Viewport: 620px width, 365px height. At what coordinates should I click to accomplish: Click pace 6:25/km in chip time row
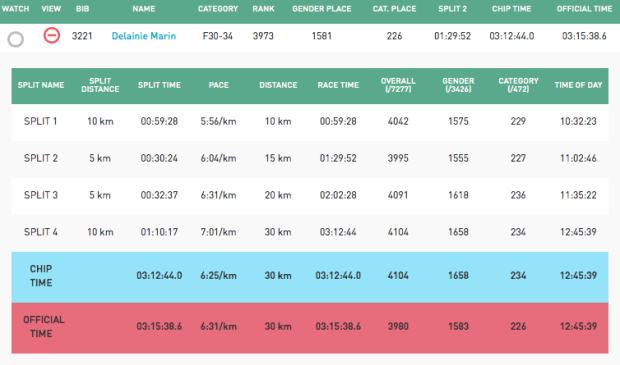218,276
